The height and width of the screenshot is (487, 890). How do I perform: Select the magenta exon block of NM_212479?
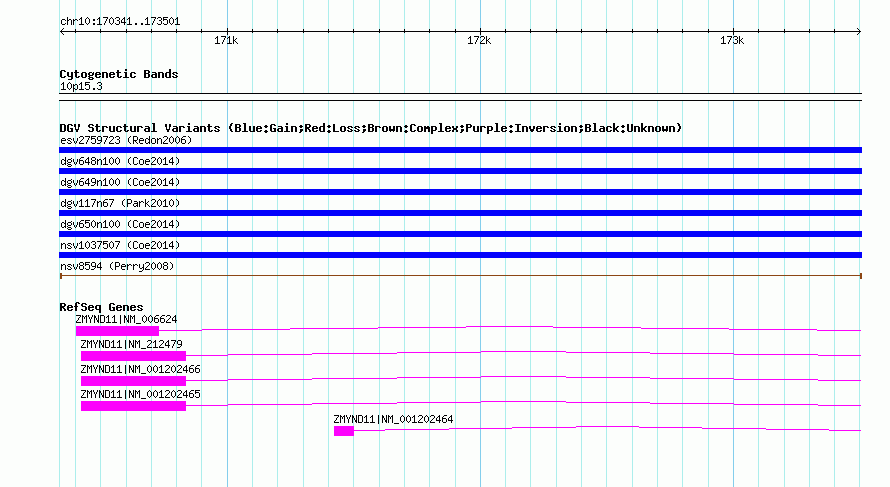[133, 356]
